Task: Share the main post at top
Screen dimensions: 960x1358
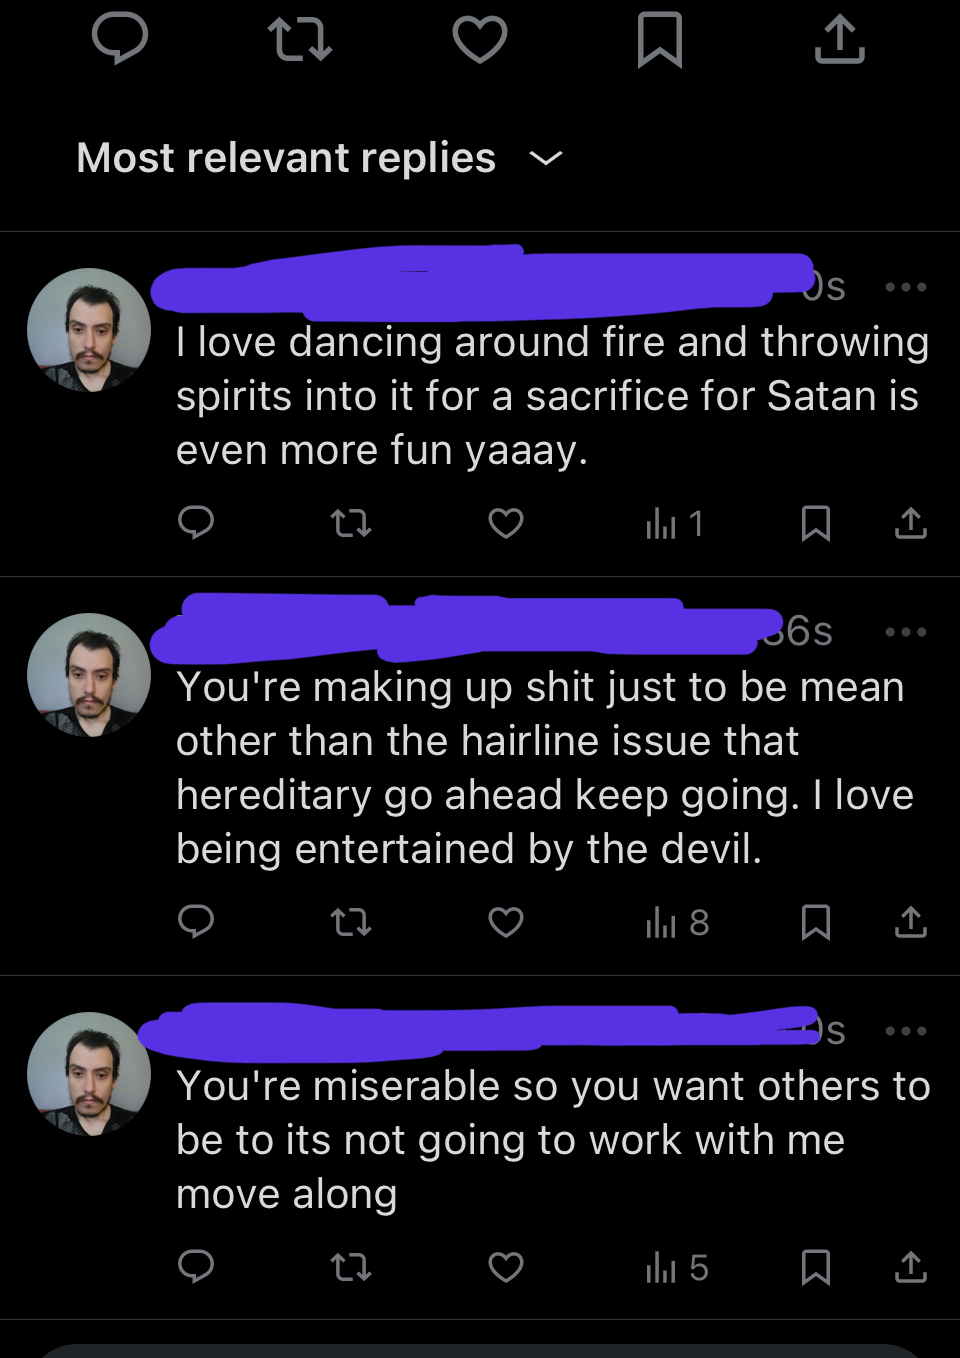Action: click(x=839, y=40)
